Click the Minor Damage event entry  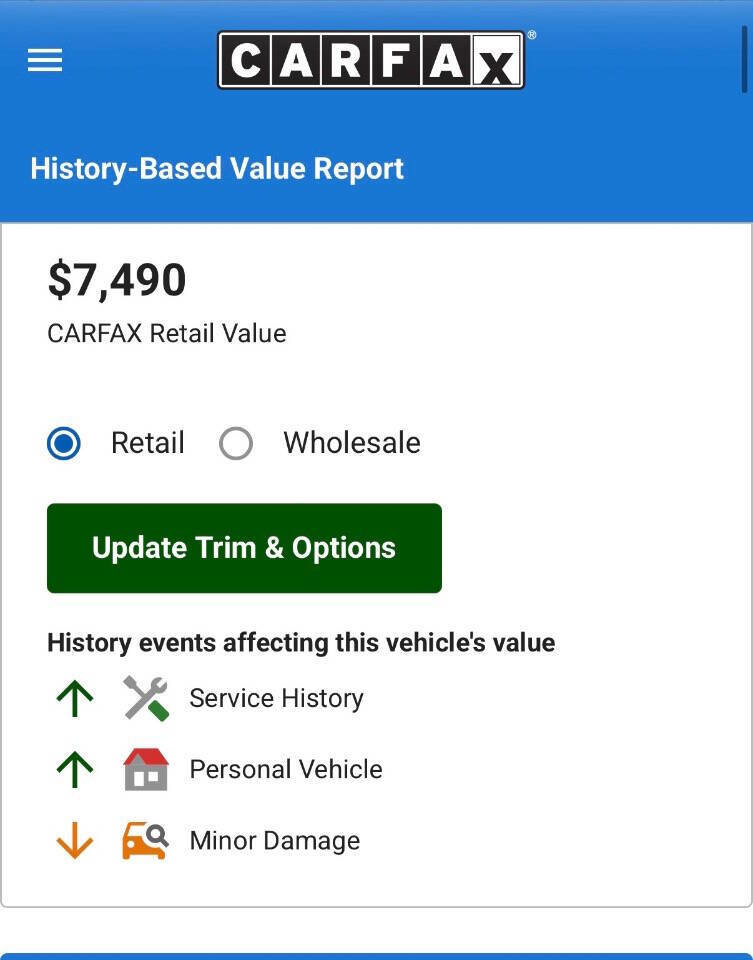click(273, 840)
